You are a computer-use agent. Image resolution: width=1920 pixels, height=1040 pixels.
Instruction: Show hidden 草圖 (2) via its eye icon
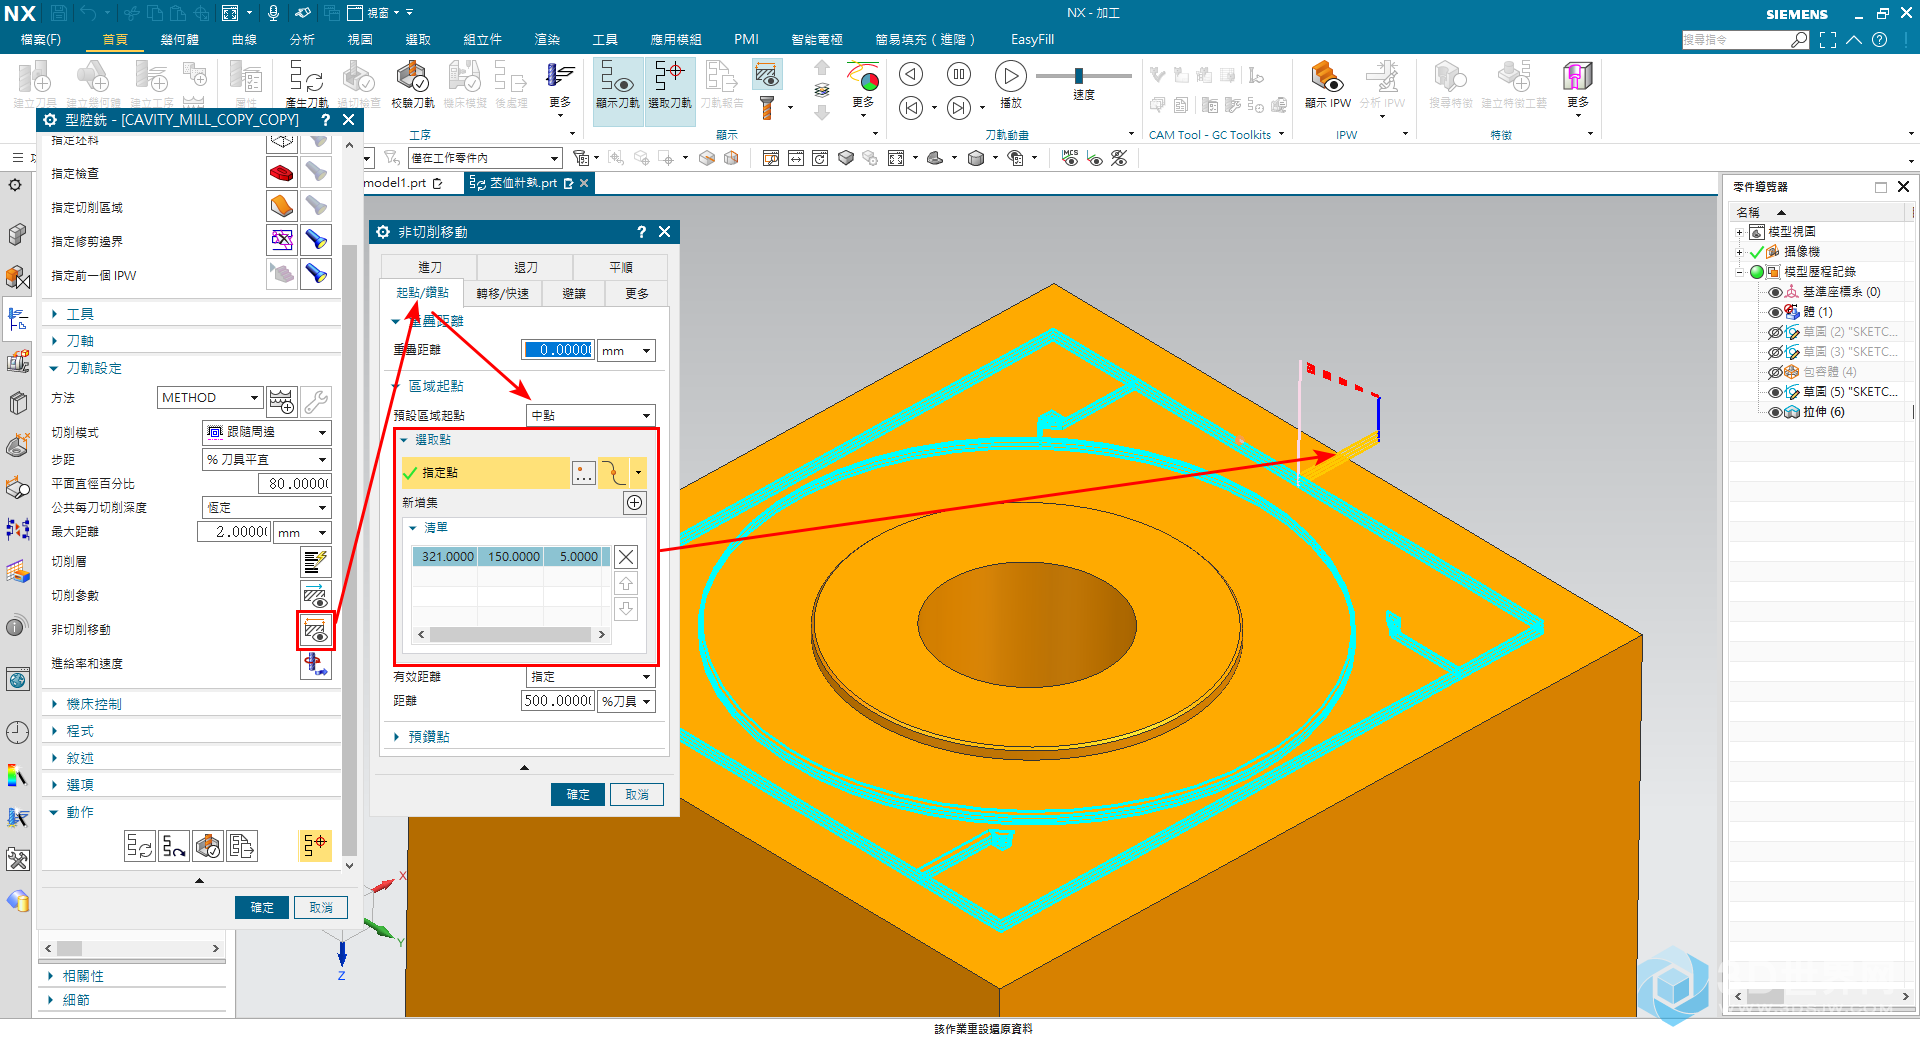pyautogui.click(x=1775, y=332)
